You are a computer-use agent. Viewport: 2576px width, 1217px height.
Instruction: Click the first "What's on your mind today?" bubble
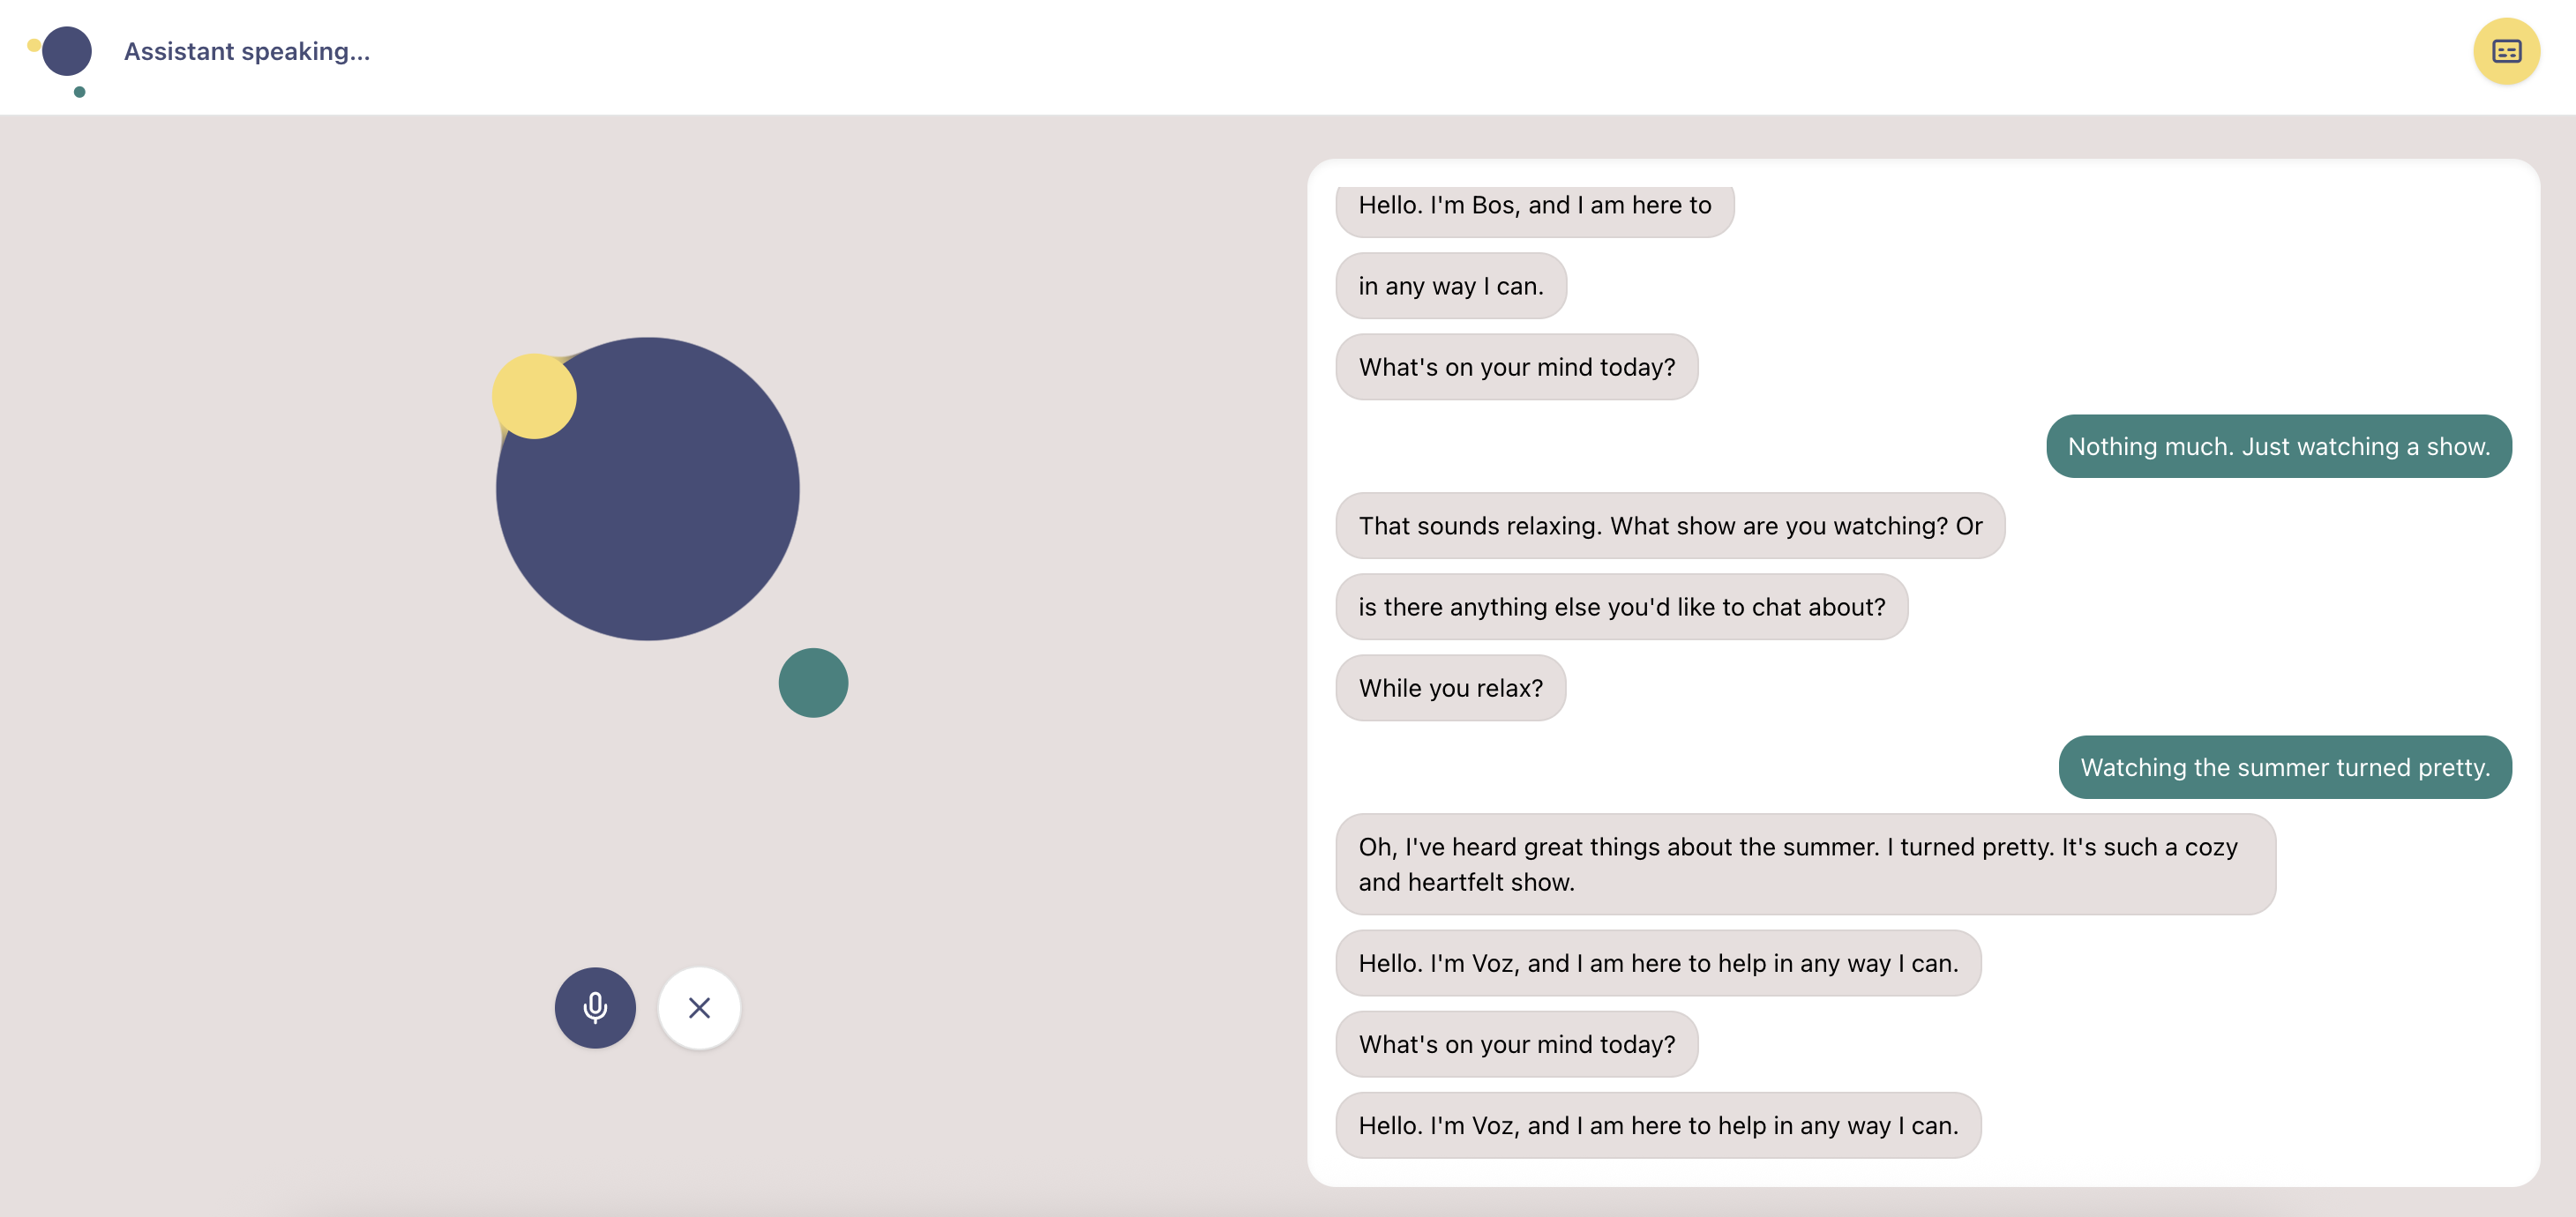tap(1516, 367)
